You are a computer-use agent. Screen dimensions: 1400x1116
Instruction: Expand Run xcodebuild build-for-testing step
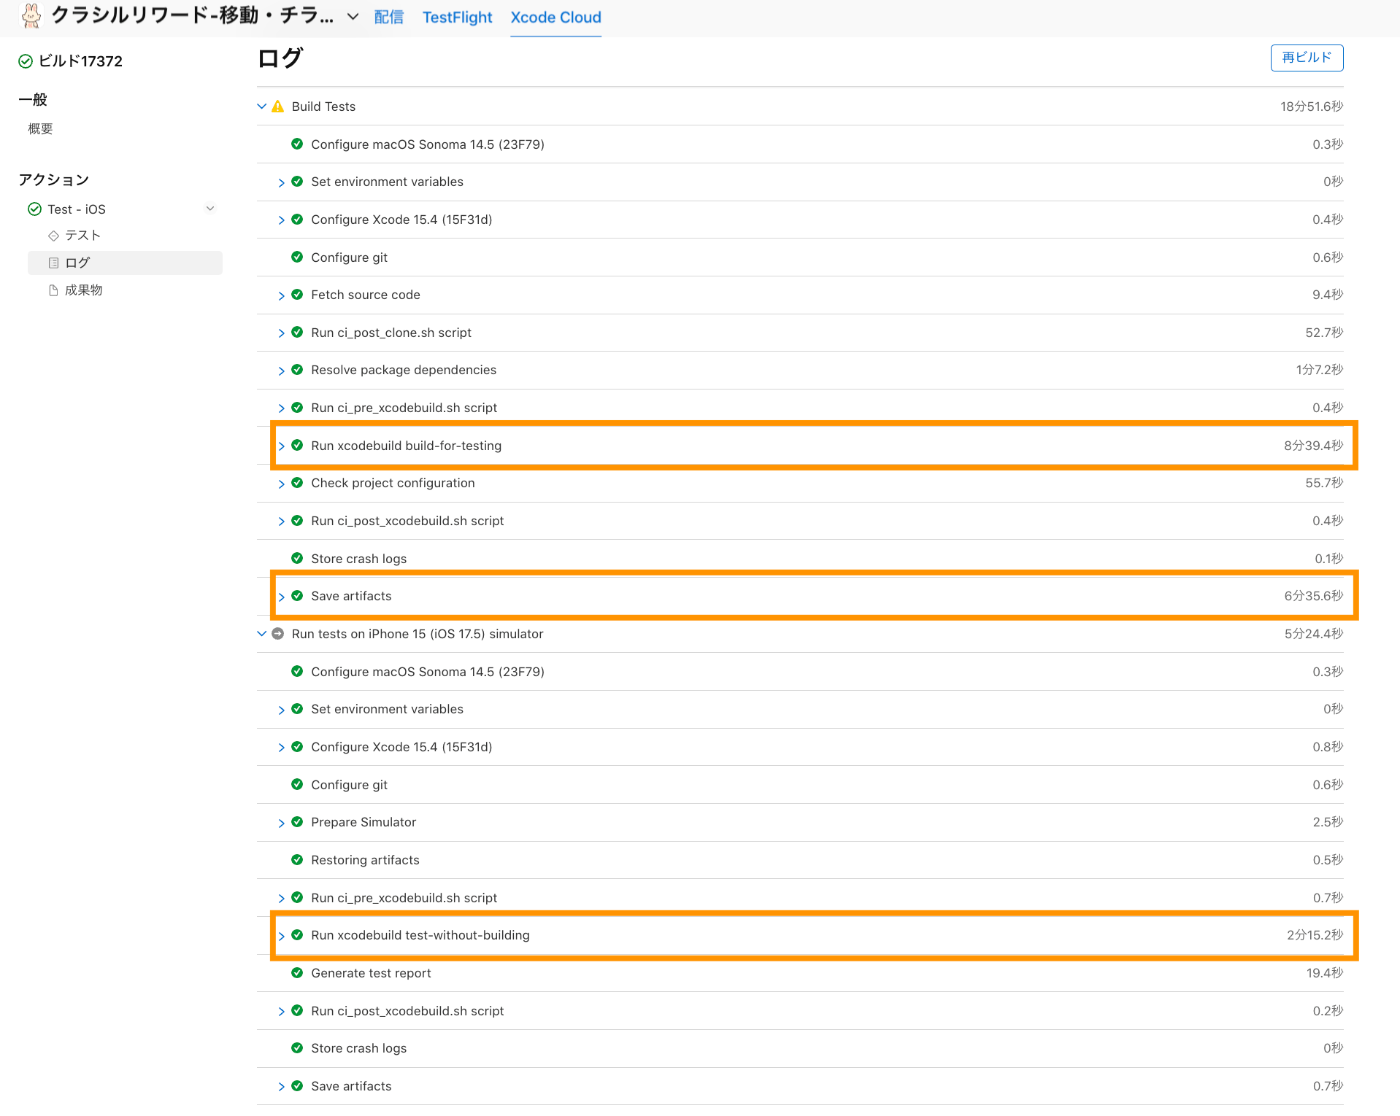tap(281, 446)
